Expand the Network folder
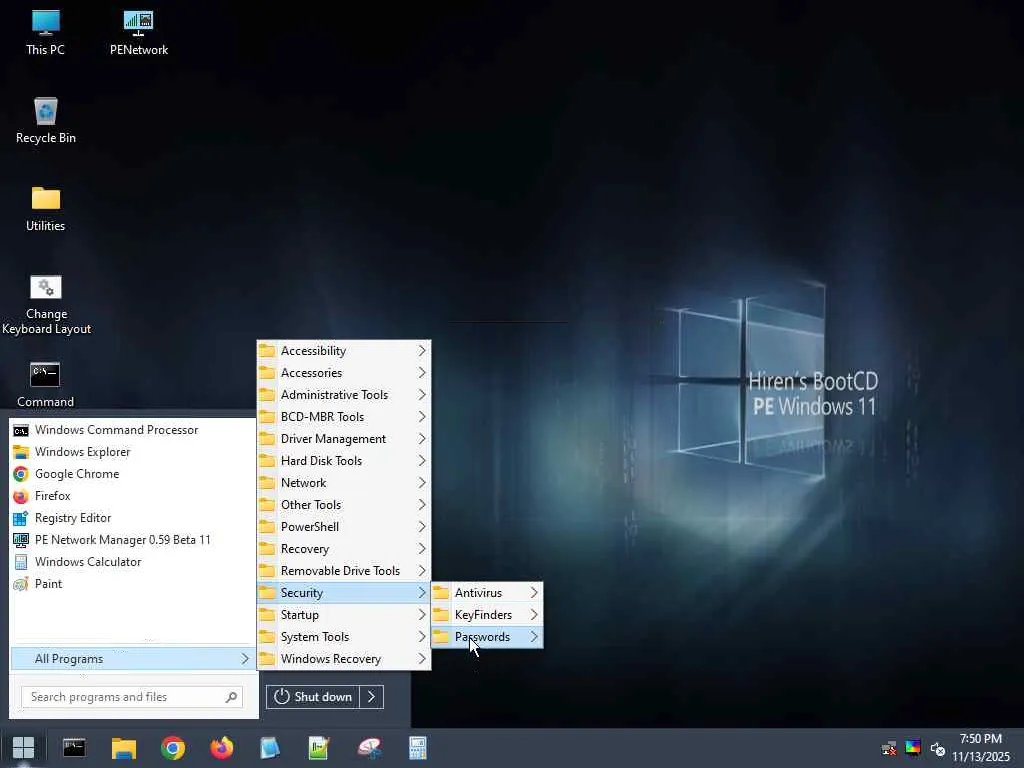This screenshot has width=1024, height=768. point(344,483)
